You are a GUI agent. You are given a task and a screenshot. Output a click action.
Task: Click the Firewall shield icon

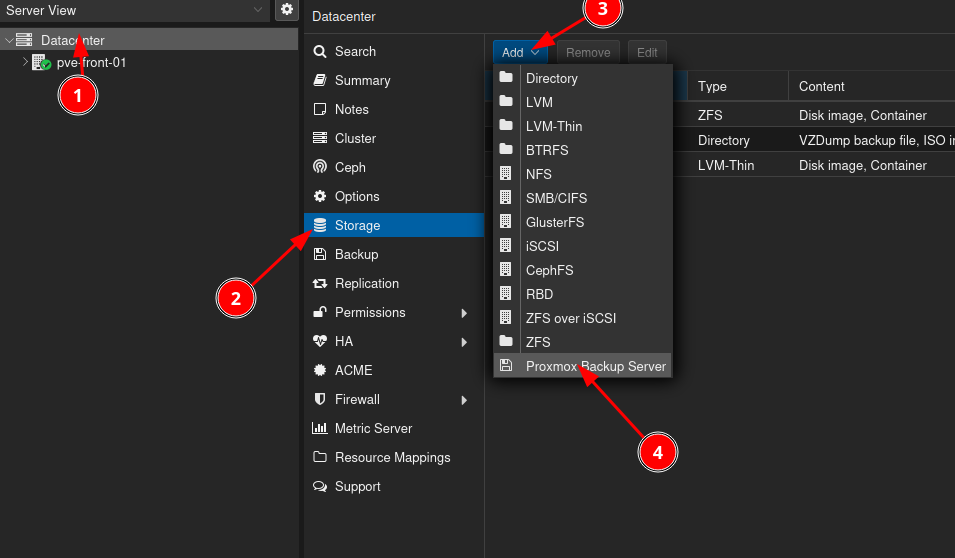[320, 399]
